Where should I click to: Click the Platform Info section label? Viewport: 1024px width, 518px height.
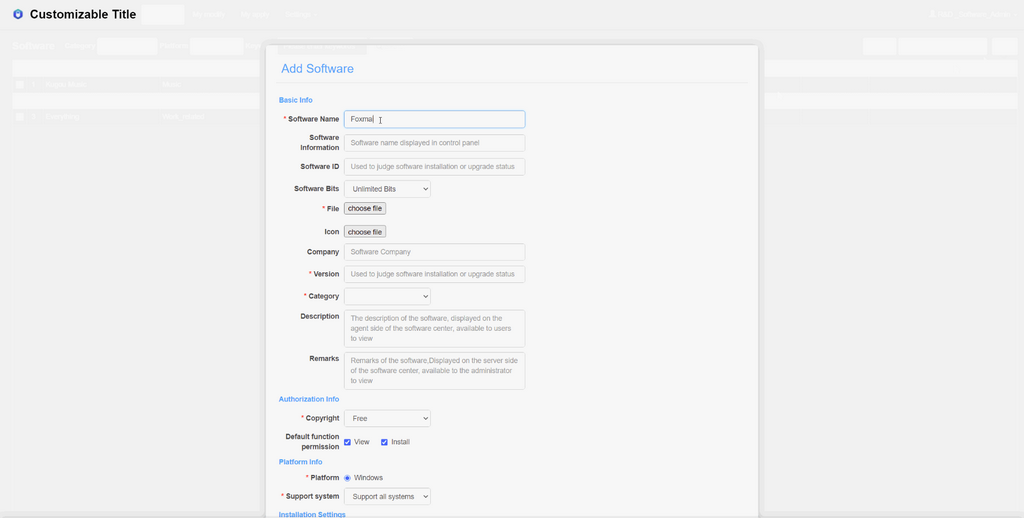point(300,462)
